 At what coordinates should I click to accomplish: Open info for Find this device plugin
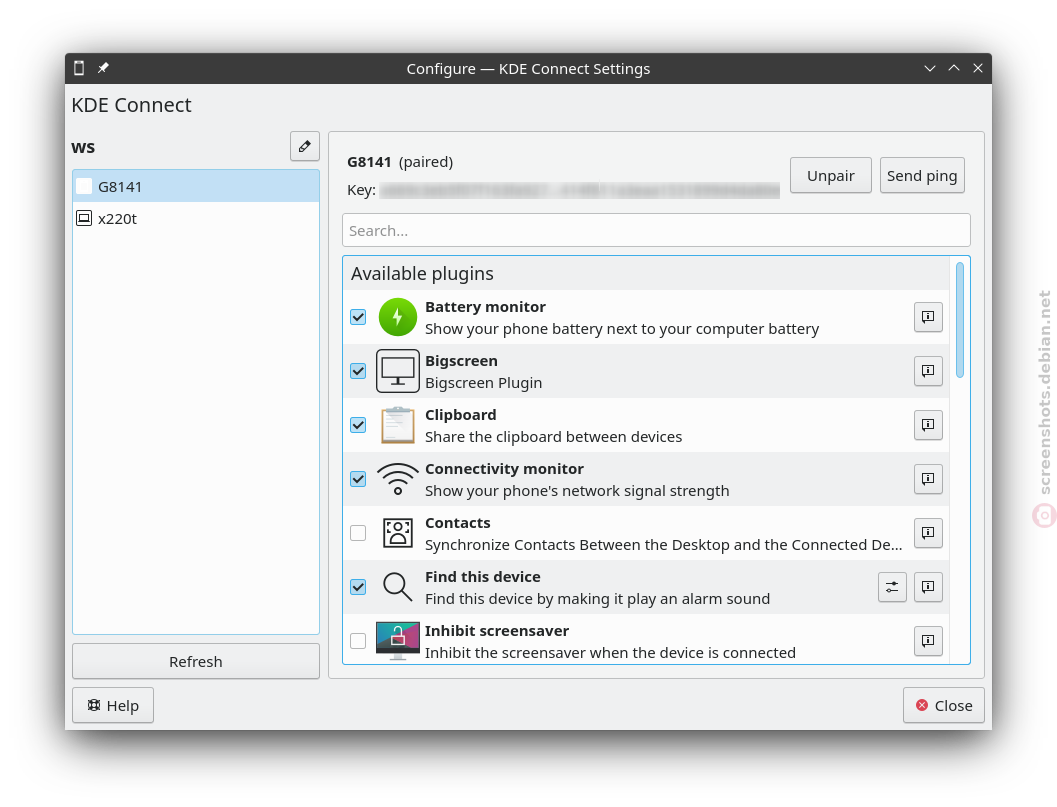point(928,587)
